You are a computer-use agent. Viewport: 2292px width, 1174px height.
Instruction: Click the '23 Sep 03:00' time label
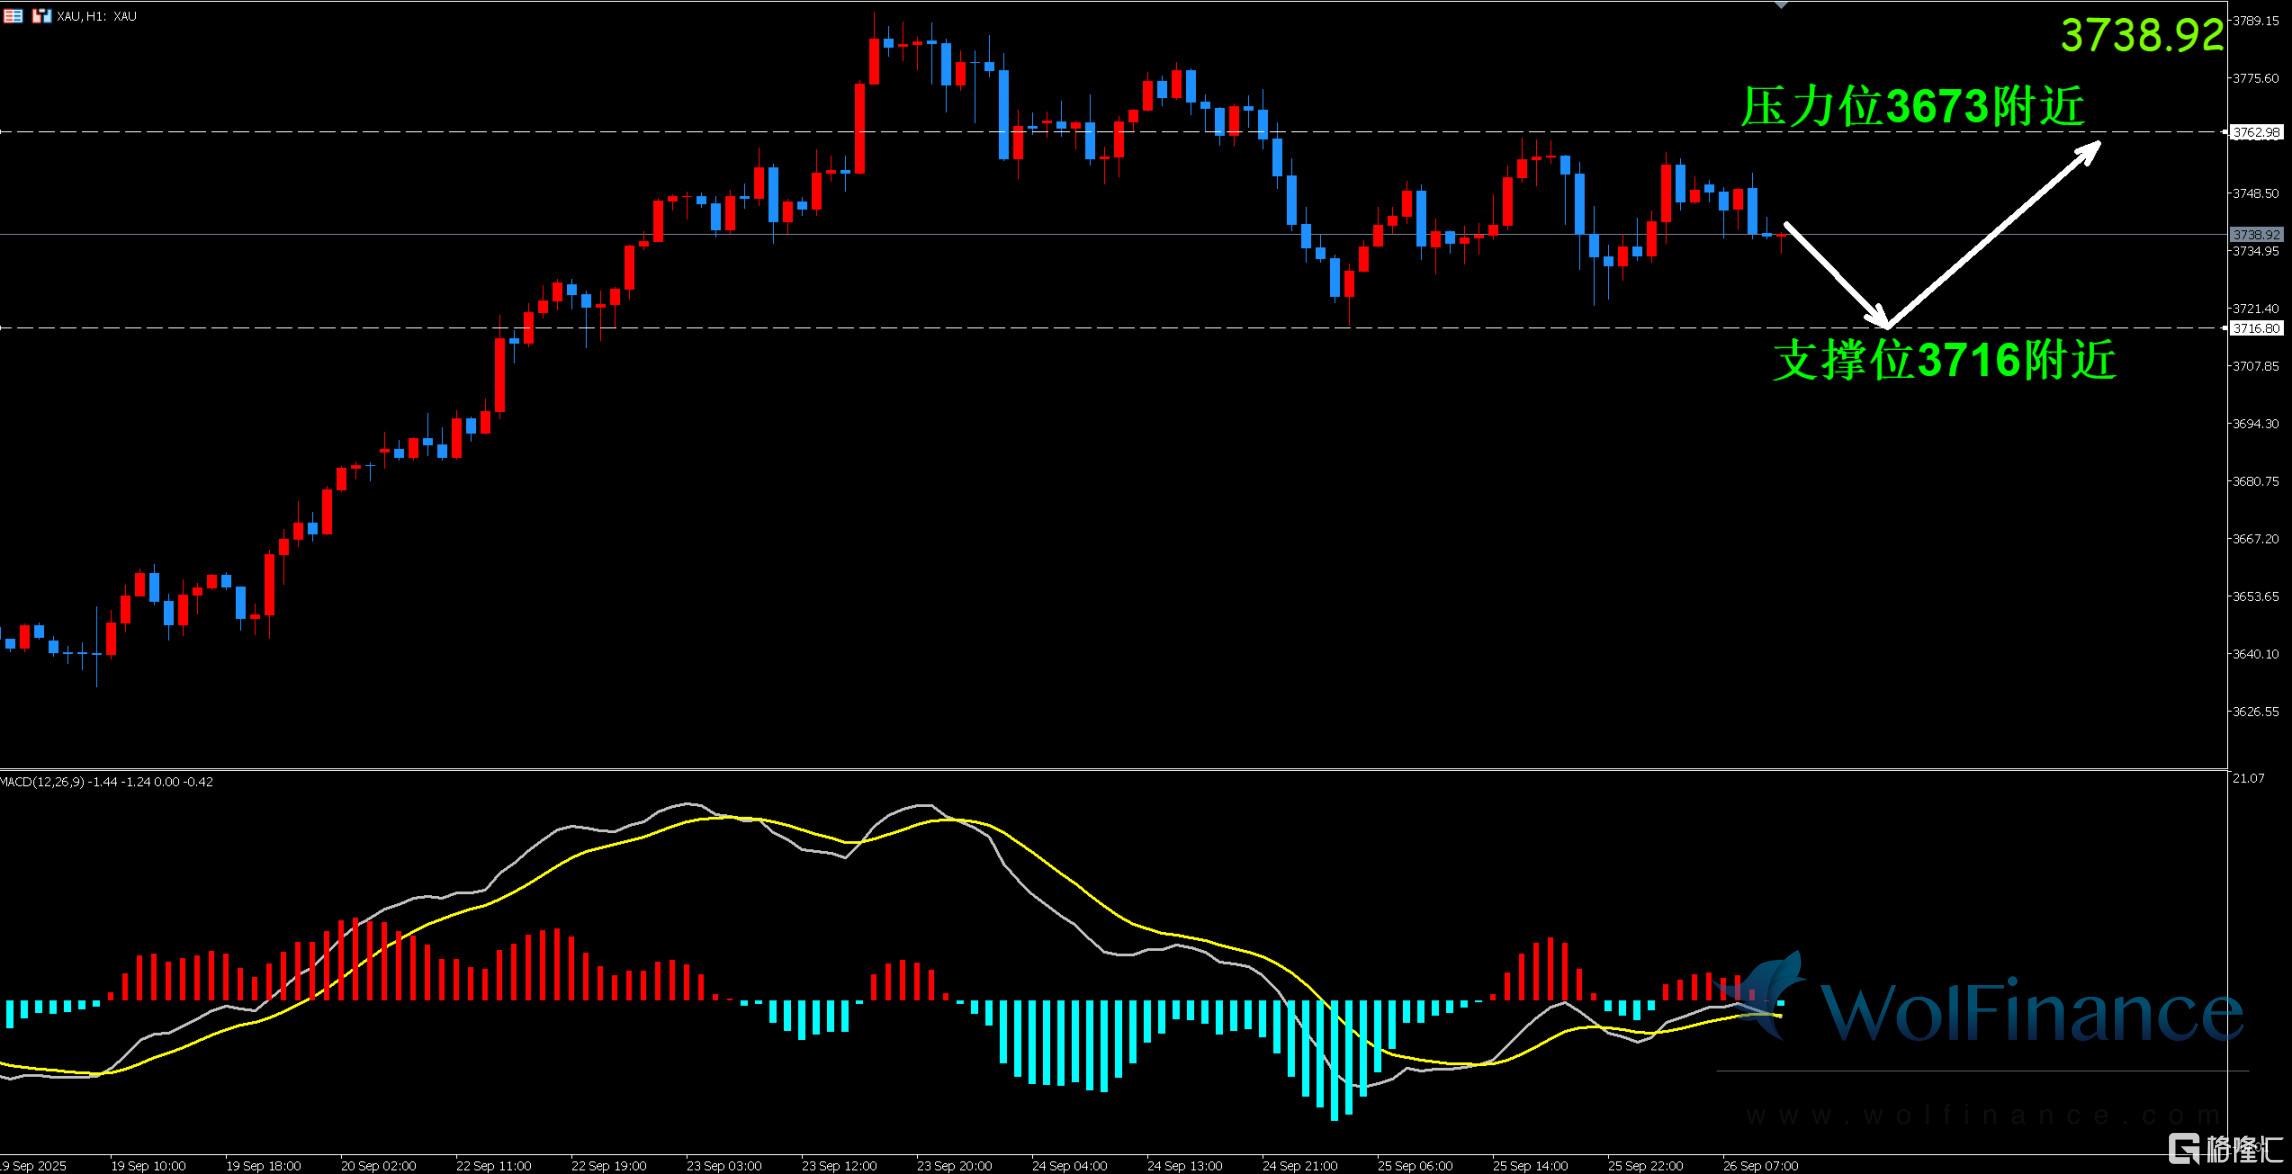click(x=724, y=1166)
